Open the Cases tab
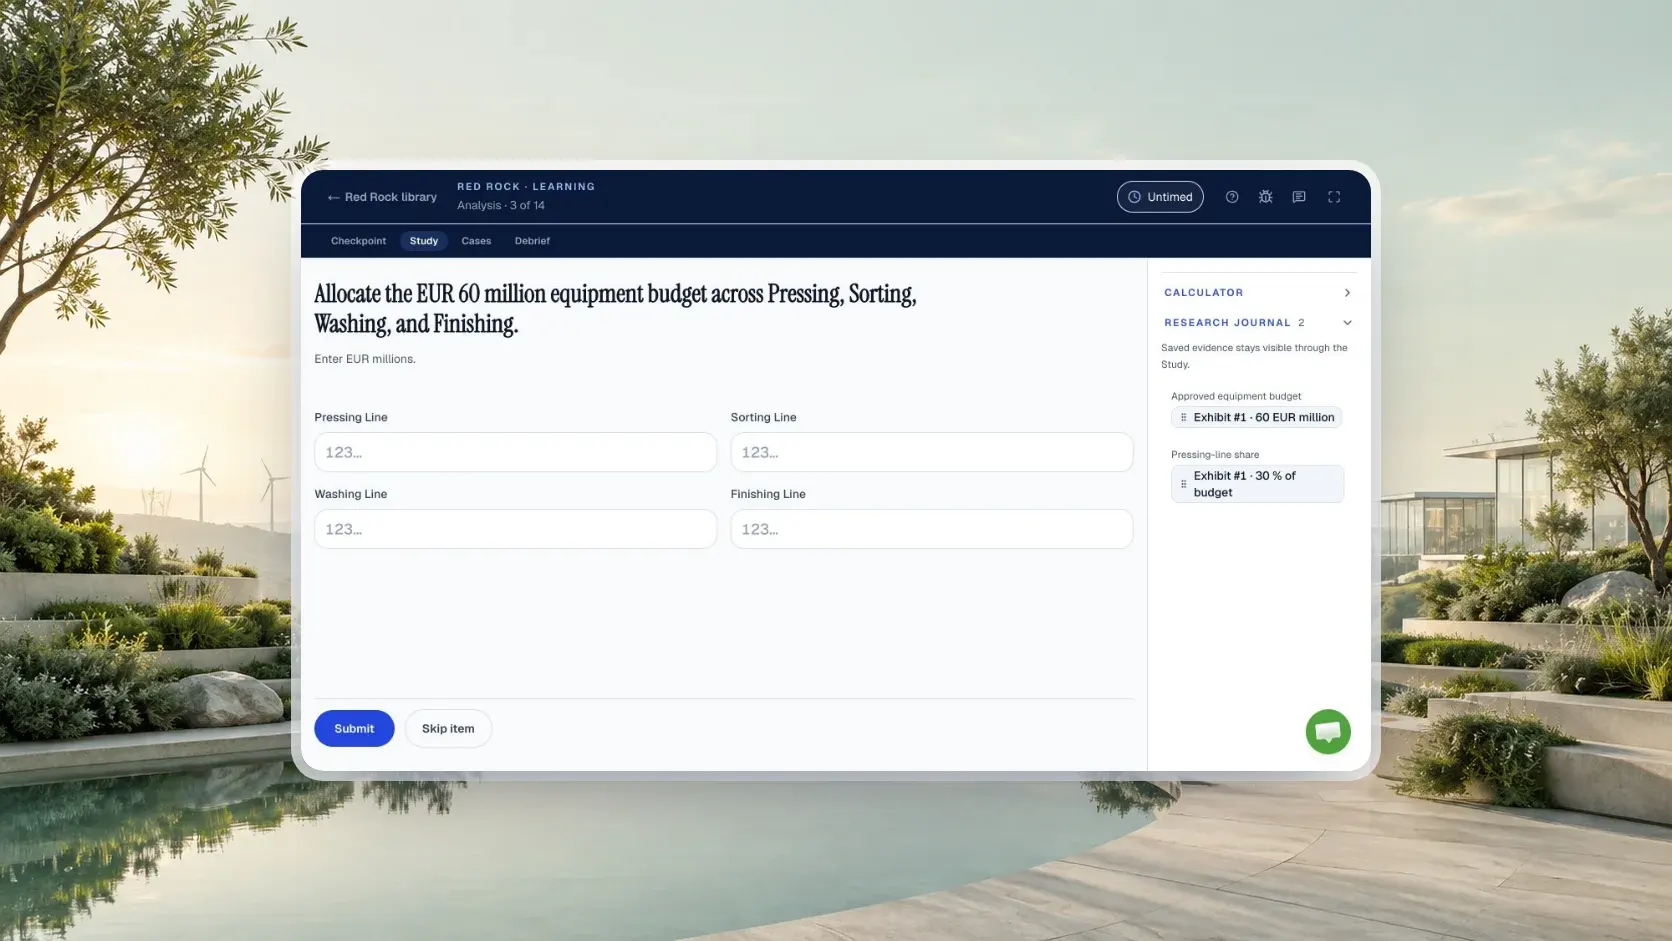 pos(476,241)
